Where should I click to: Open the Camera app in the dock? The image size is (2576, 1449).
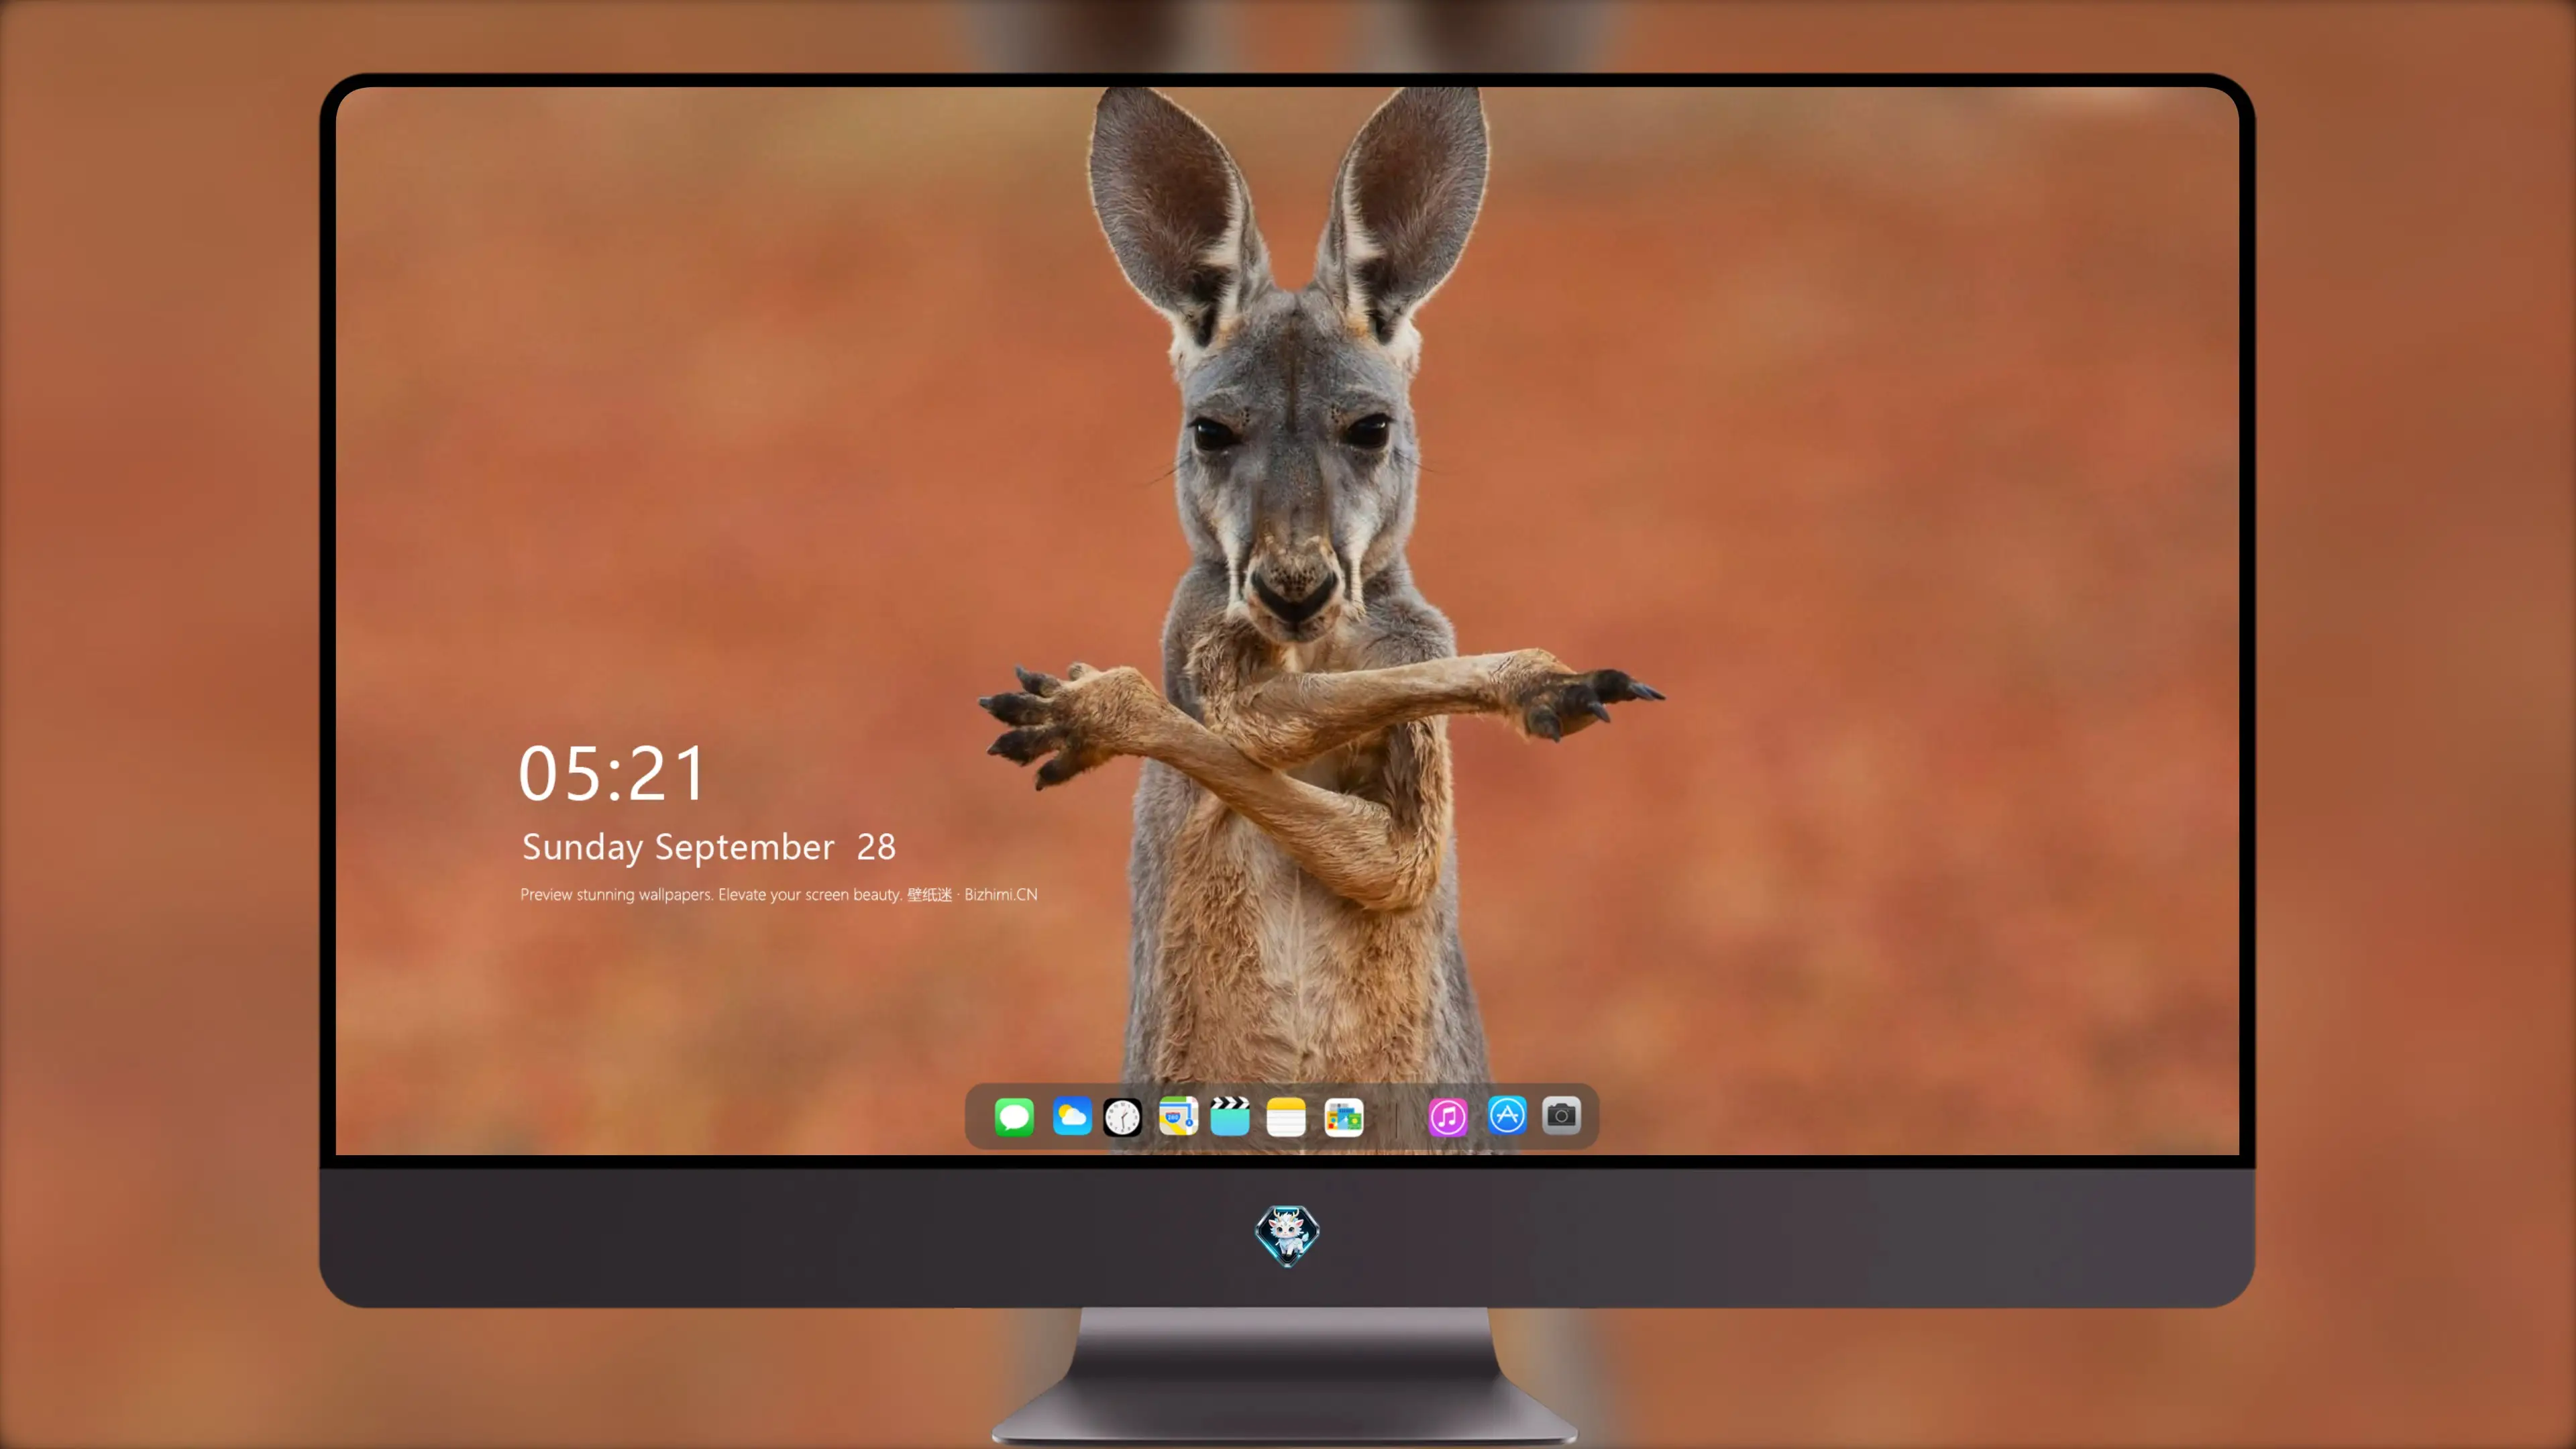(1561, 1115)
